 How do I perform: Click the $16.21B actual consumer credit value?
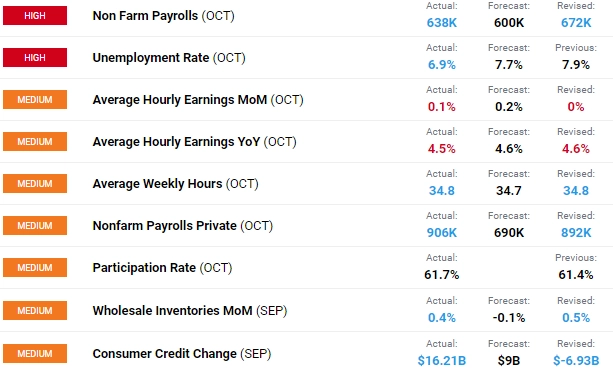click(442, 360)
